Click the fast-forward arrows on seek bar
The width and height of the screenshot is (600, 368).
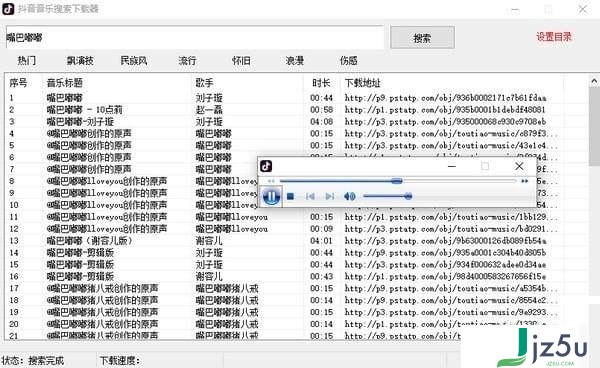tap(525, 181)
